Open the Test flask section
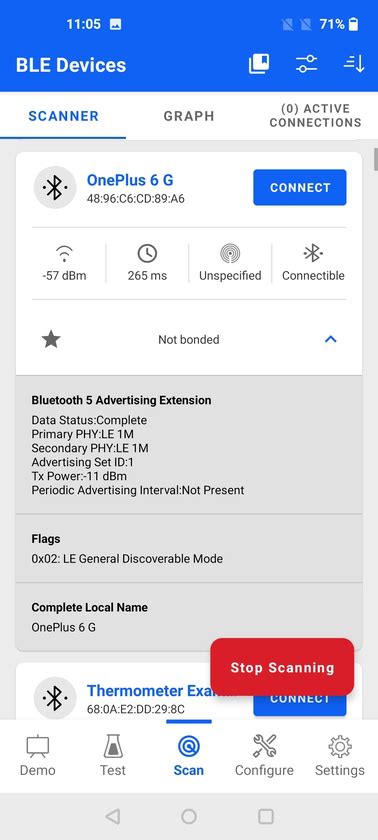The height and width of the screenshot is (840, 378). tap(112, 756)
